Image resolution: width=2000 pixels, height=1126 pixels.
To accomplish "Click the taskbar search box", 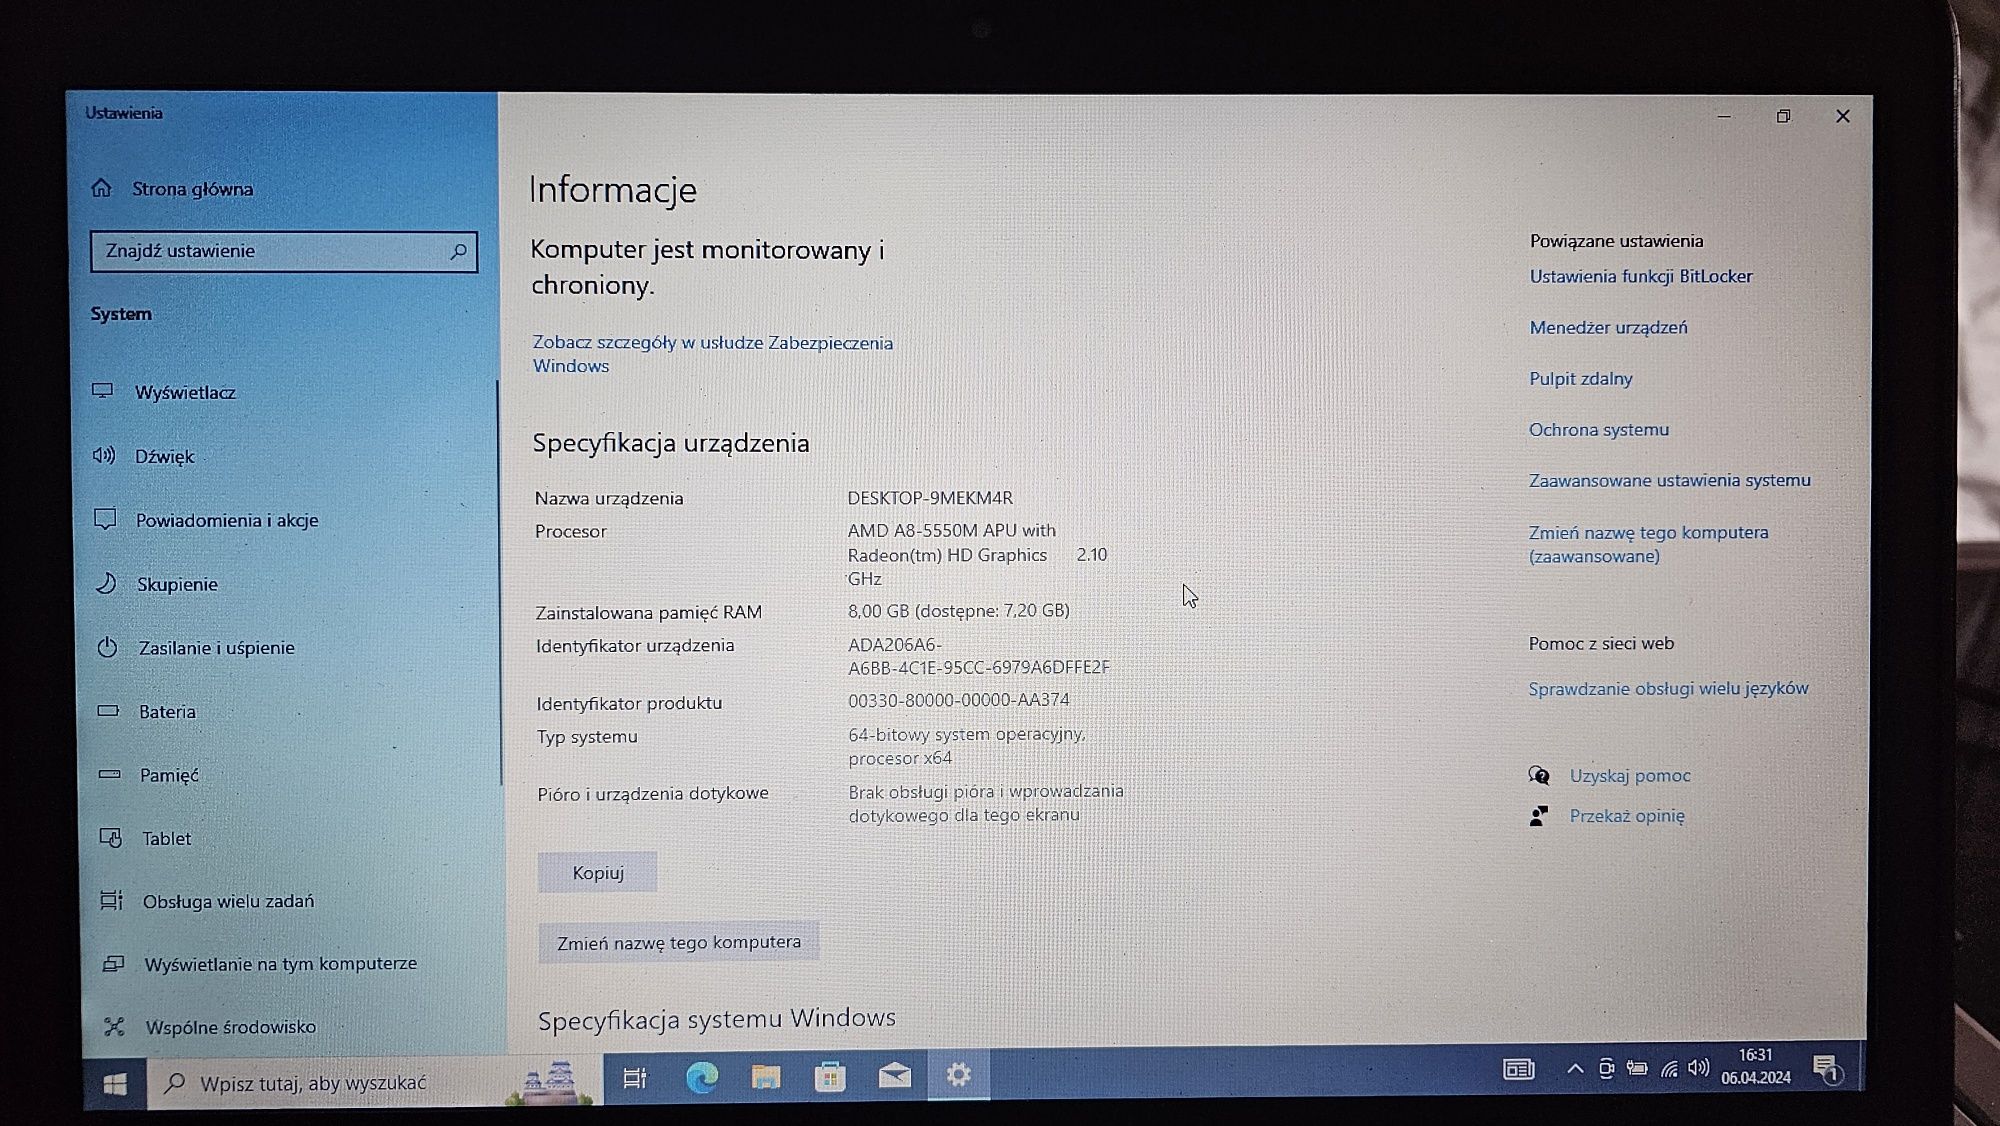I will [375, 1082].
